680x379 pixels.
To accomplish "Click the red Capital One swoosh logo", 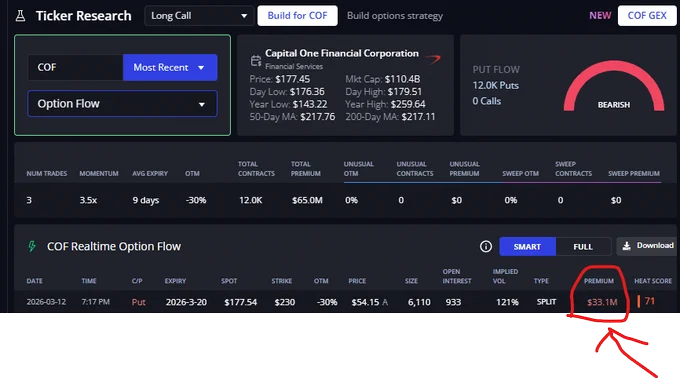I will coord(433,59).
